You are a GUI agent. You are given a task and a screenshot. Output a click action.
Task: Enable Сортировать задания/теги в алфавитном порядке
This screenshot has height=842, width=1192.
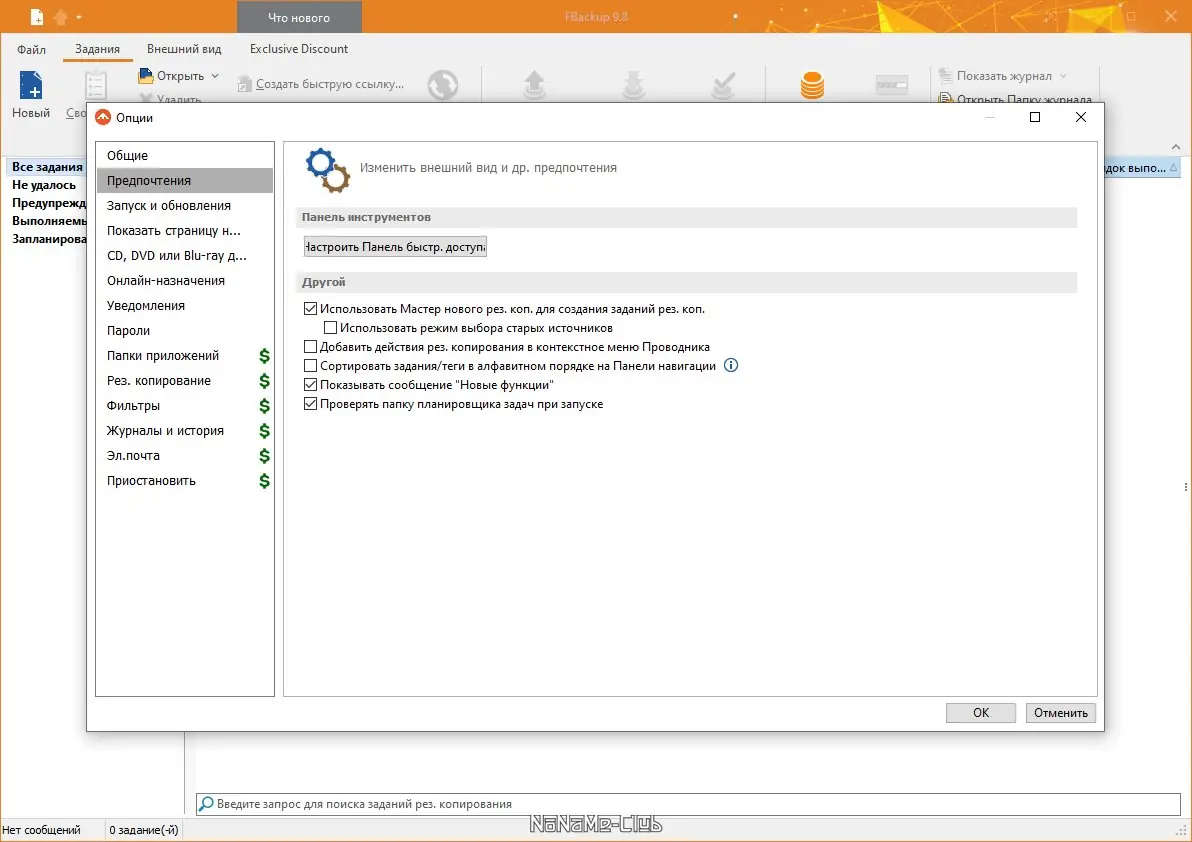coord(310,366)
